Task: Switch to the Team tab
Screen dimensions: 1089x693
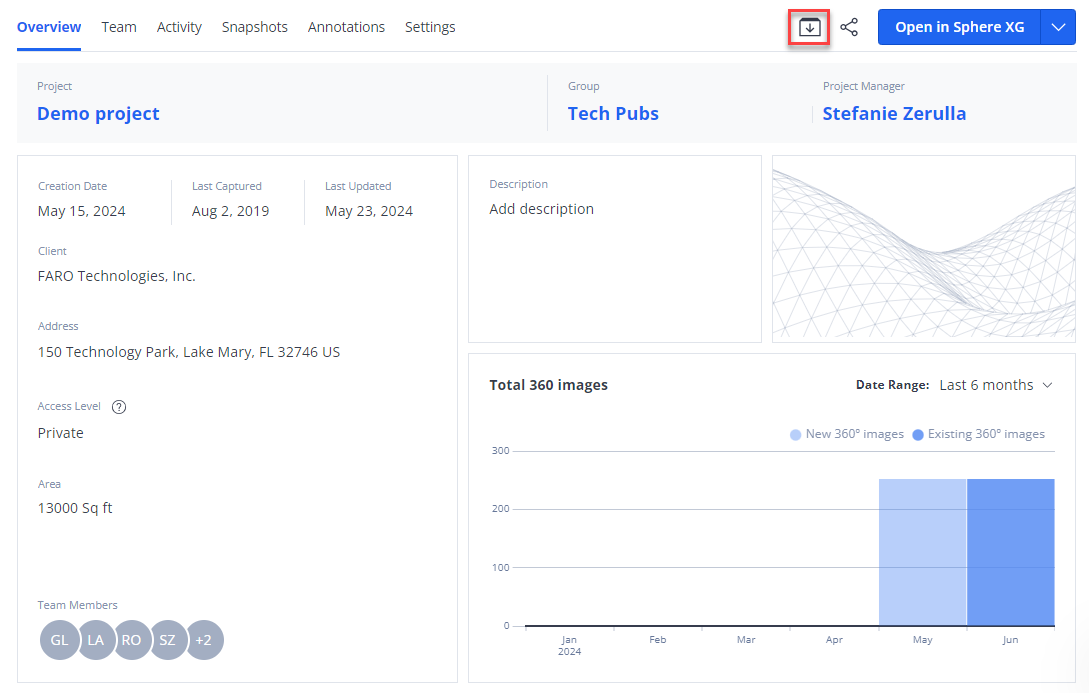Action: (x=119, y=27)
